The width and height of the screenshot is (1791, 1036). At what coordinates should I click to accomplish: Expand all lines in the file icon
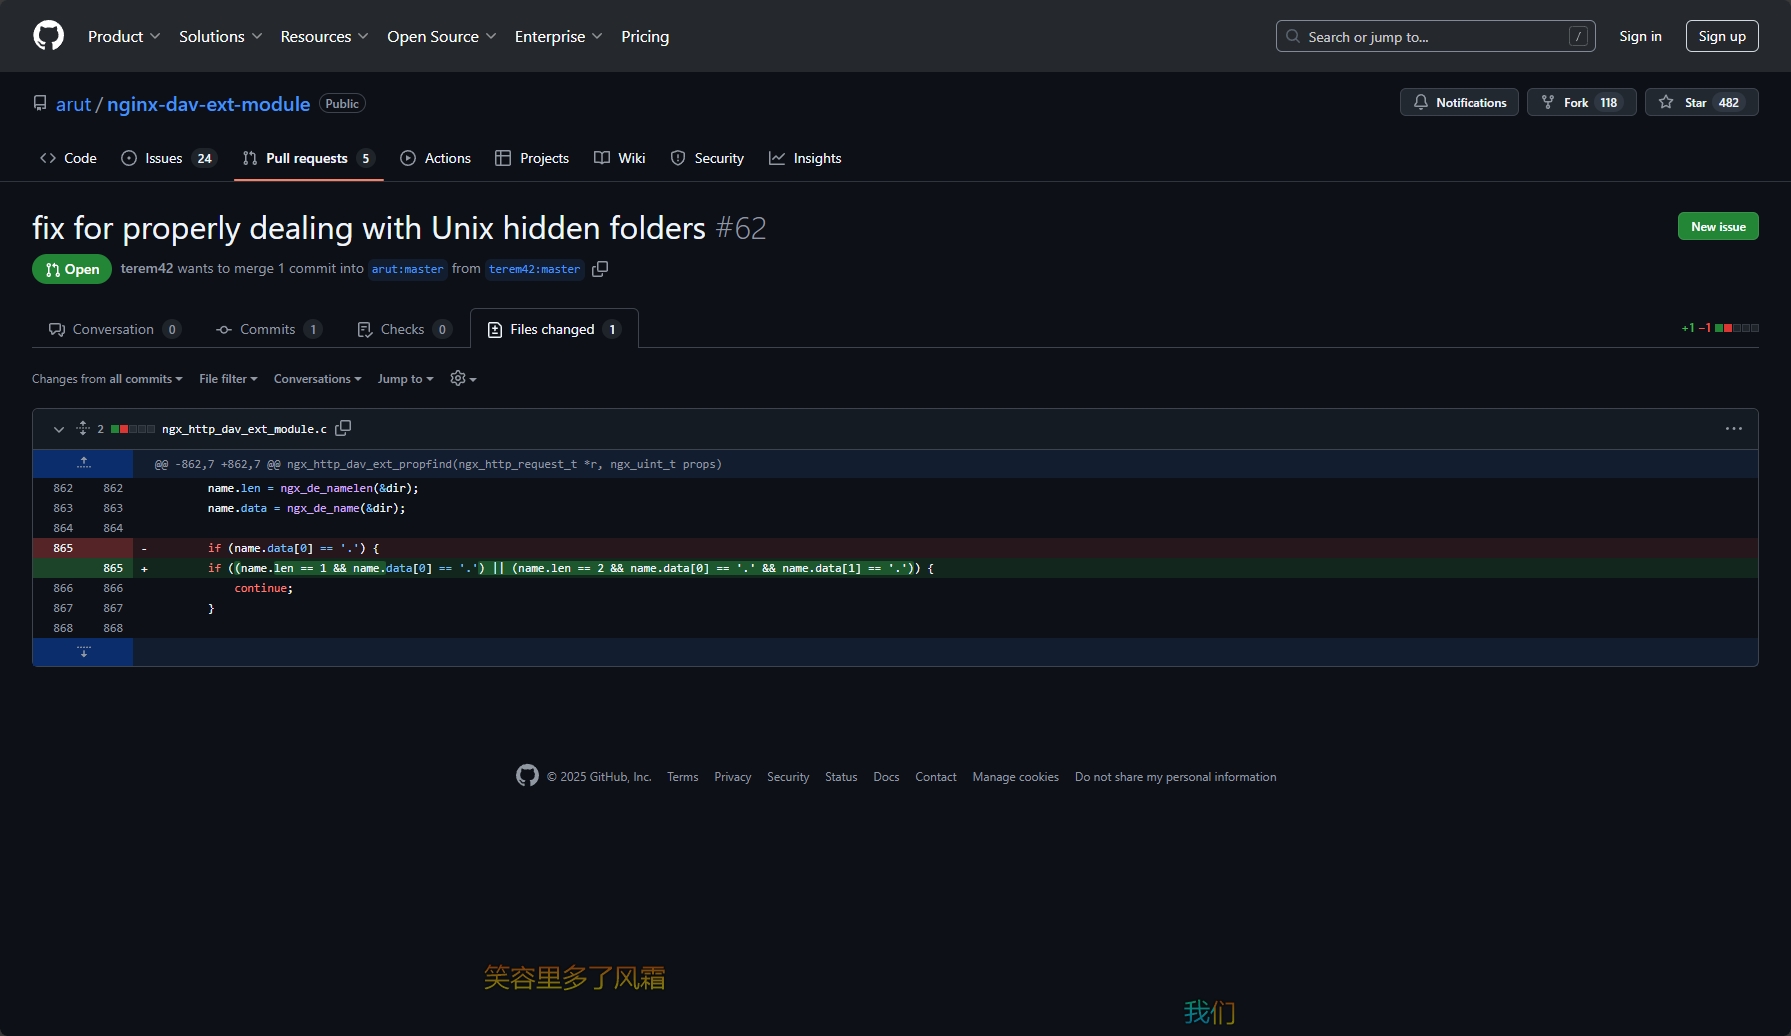point(83,429)
